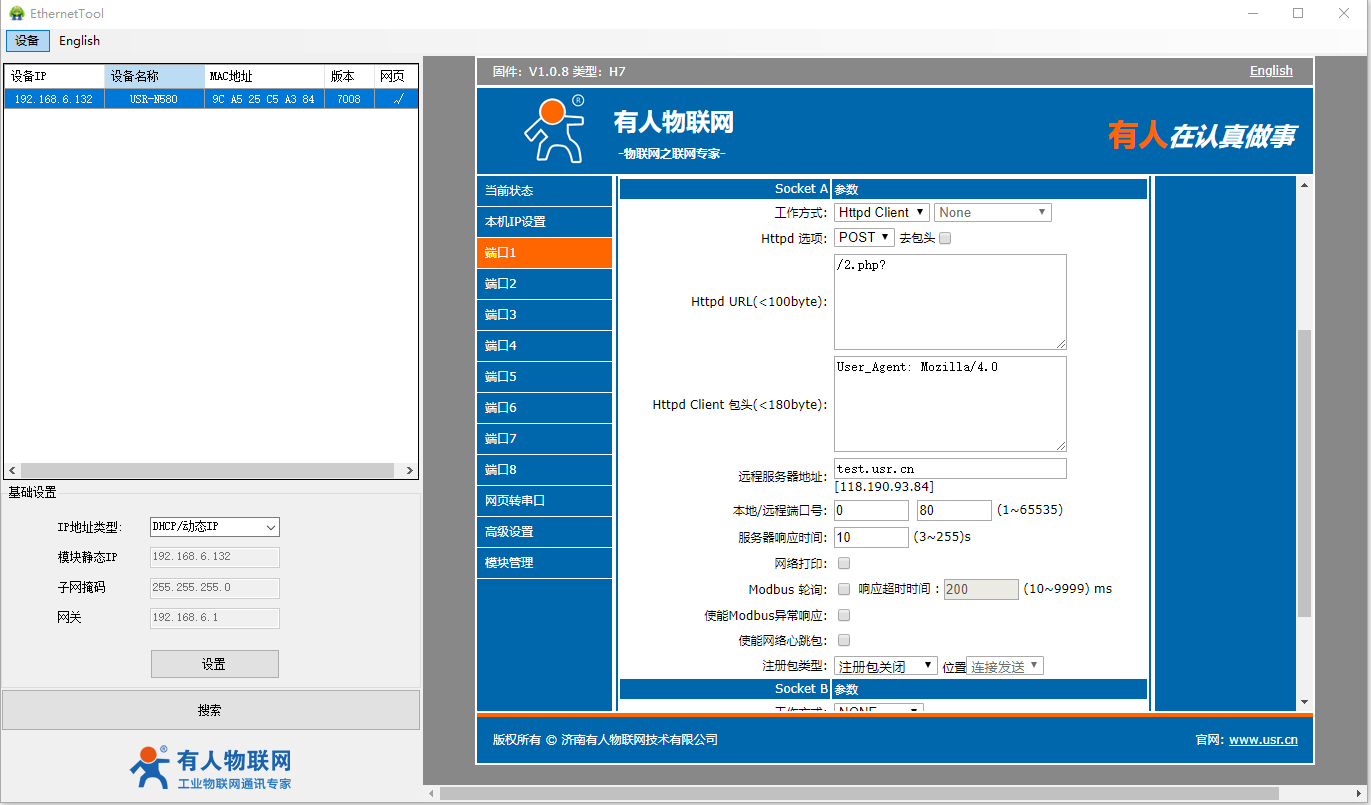Image resolution: width=1371 pixels, height=805 pixels.
Task: Open the www.usr.cn website link
Action: [x=1262, y=740]
